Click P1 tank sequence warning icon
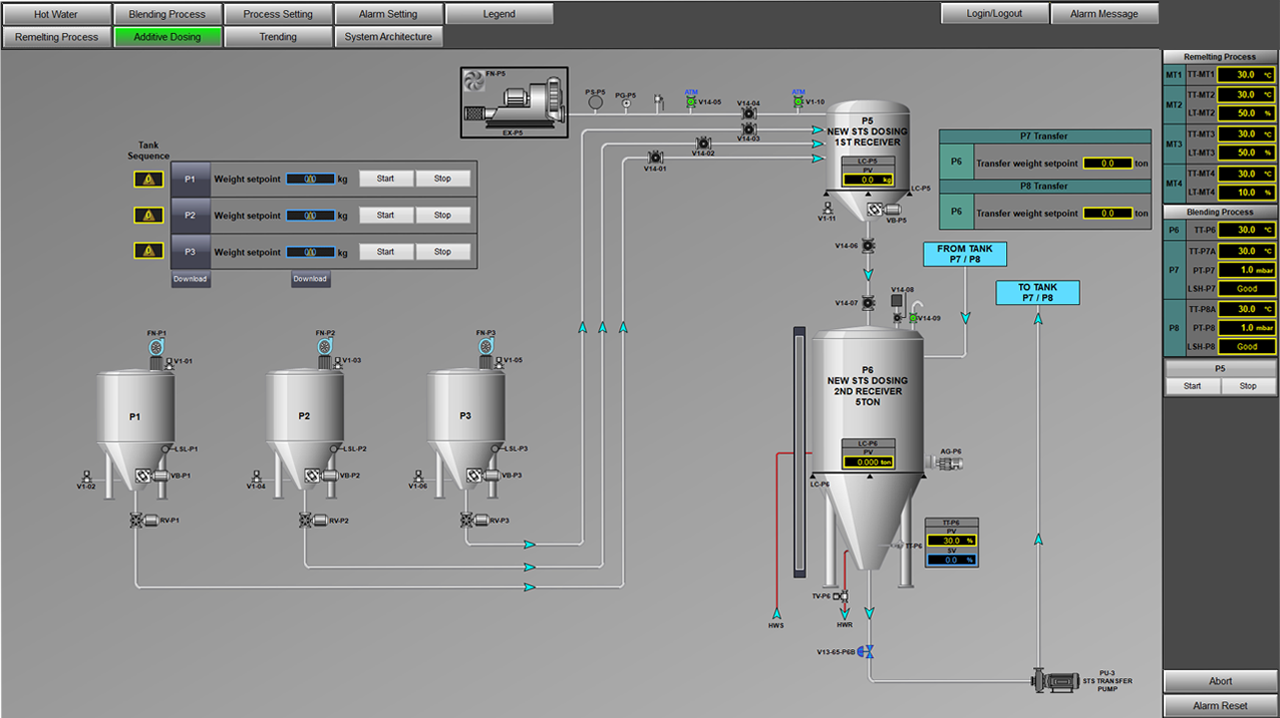This screenshot has height=718, width=1280. click(x=148, y=179)
